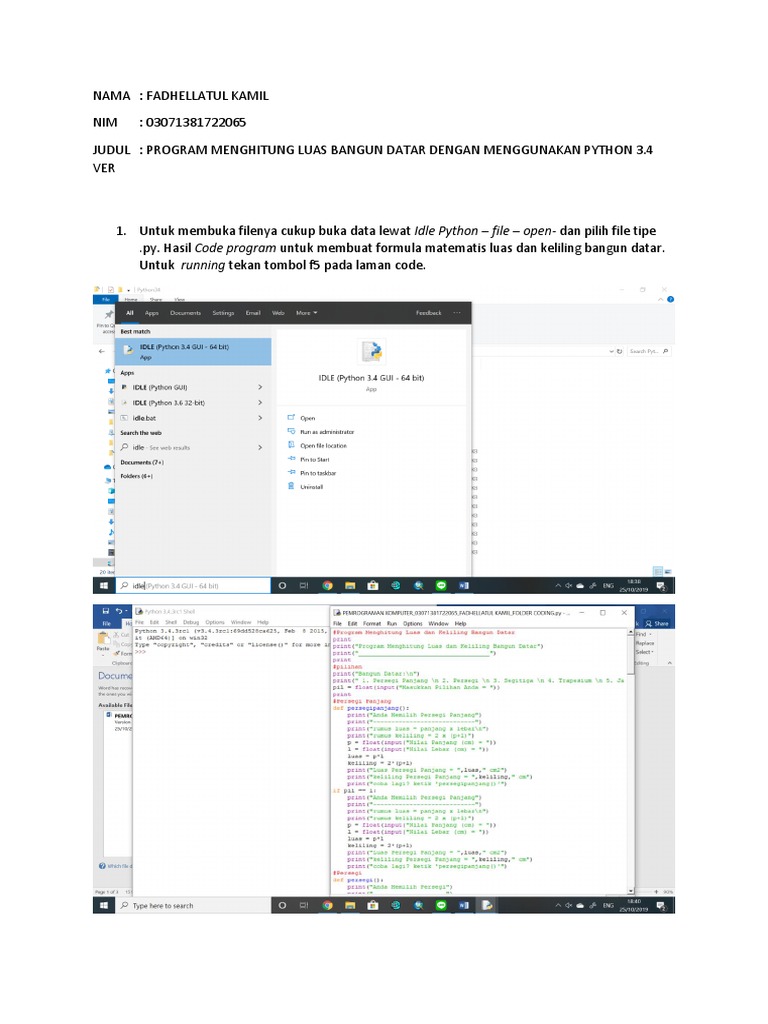This screenshot has width=768, height=1024.
Task: Select the All search filter tab
Action: pyautogui.click(x=129, y=313)
